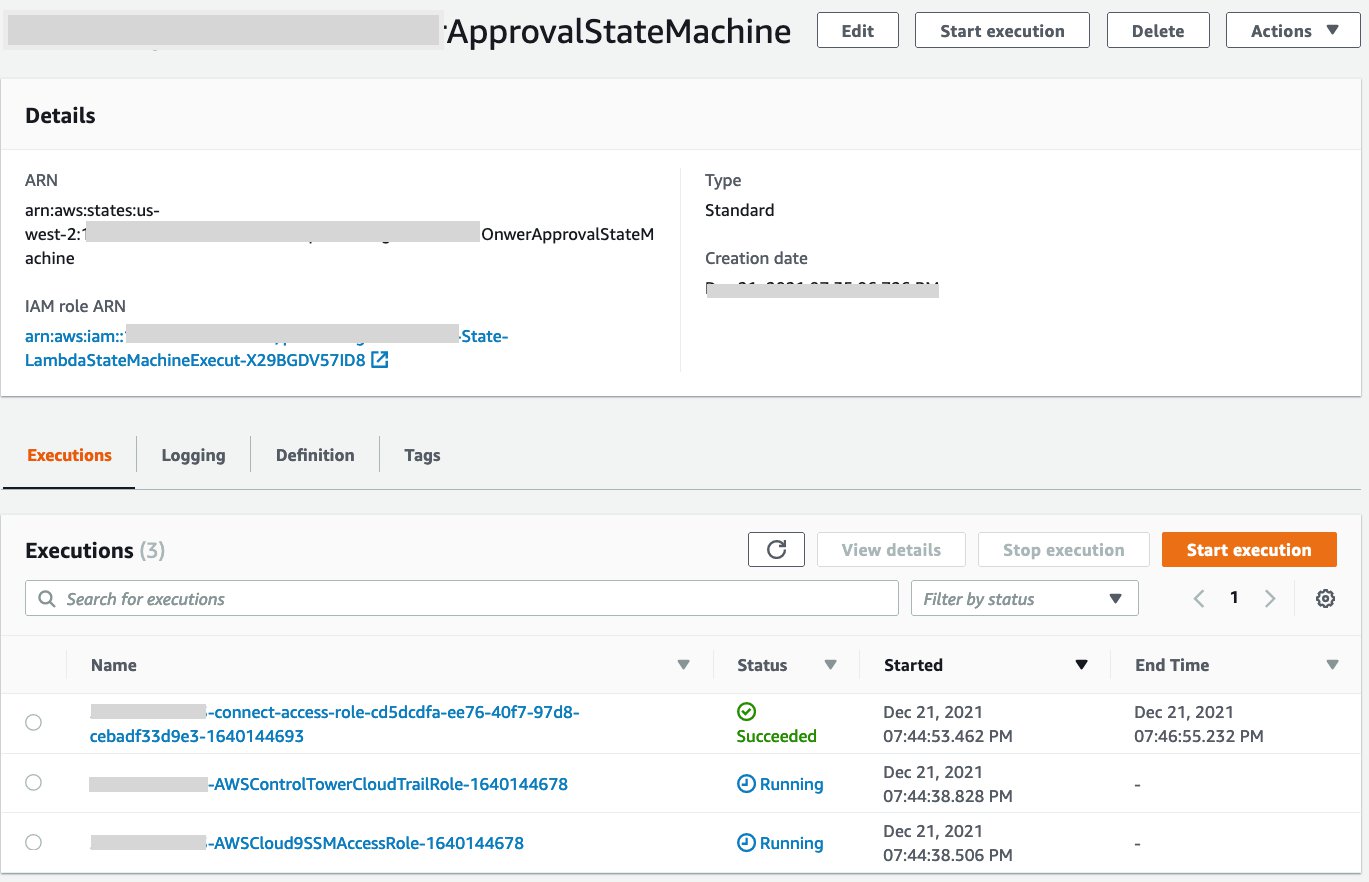
Task: Go to previous page arrow
Action: 1199,599
